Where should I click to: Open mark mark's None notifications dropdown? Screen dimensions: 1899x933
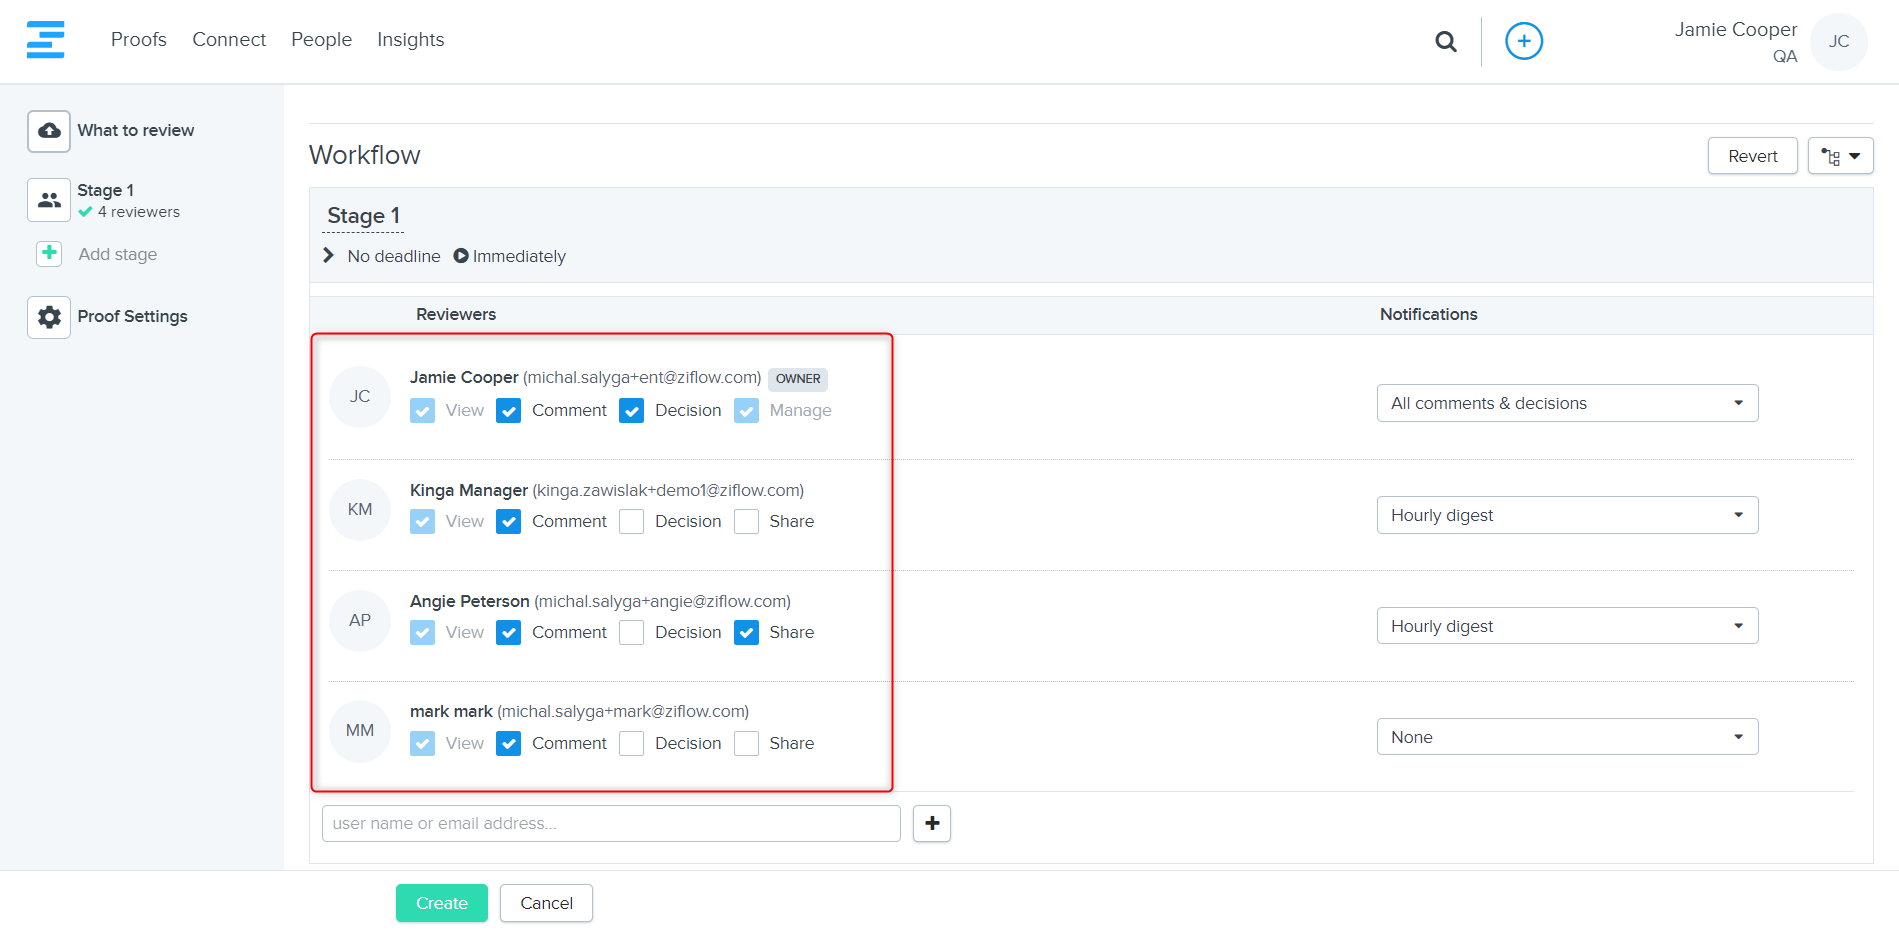pyautogui.click(x=1566, y=737)
